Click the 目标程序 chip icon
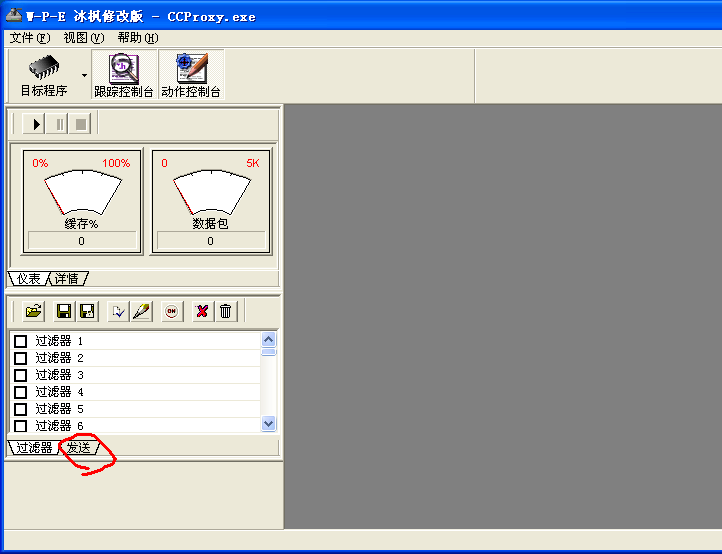This screenshot has height=554, width=722. (x=44, y=67)
